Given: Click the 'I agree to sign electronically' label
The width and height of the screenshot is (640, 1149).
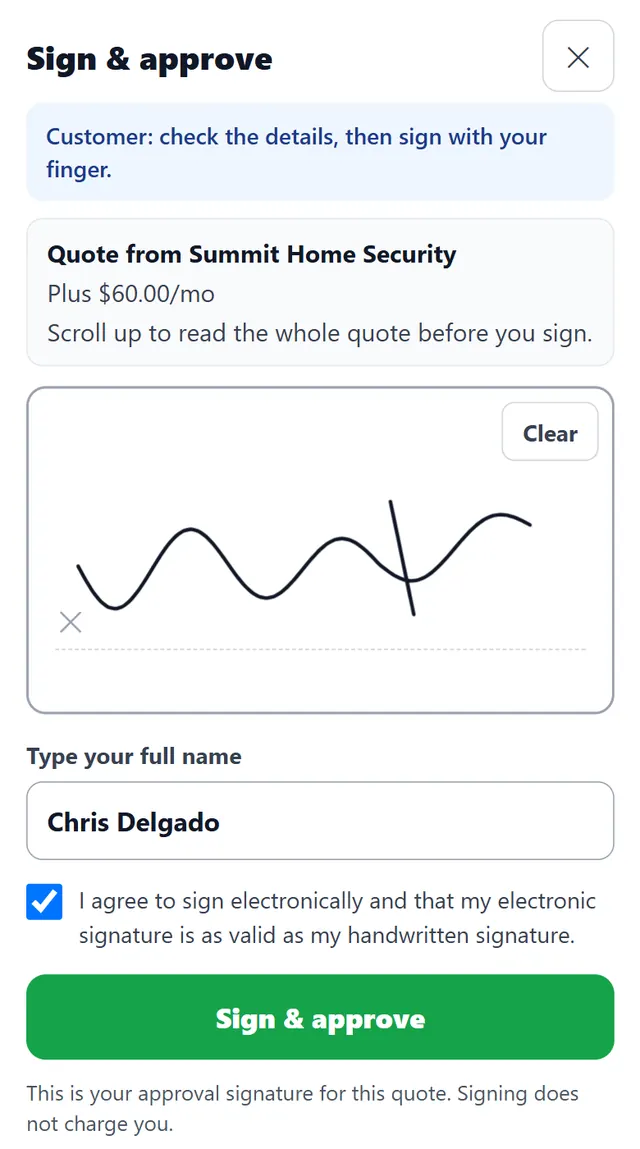Looking at the screenshot, I should tap(337, 917).
